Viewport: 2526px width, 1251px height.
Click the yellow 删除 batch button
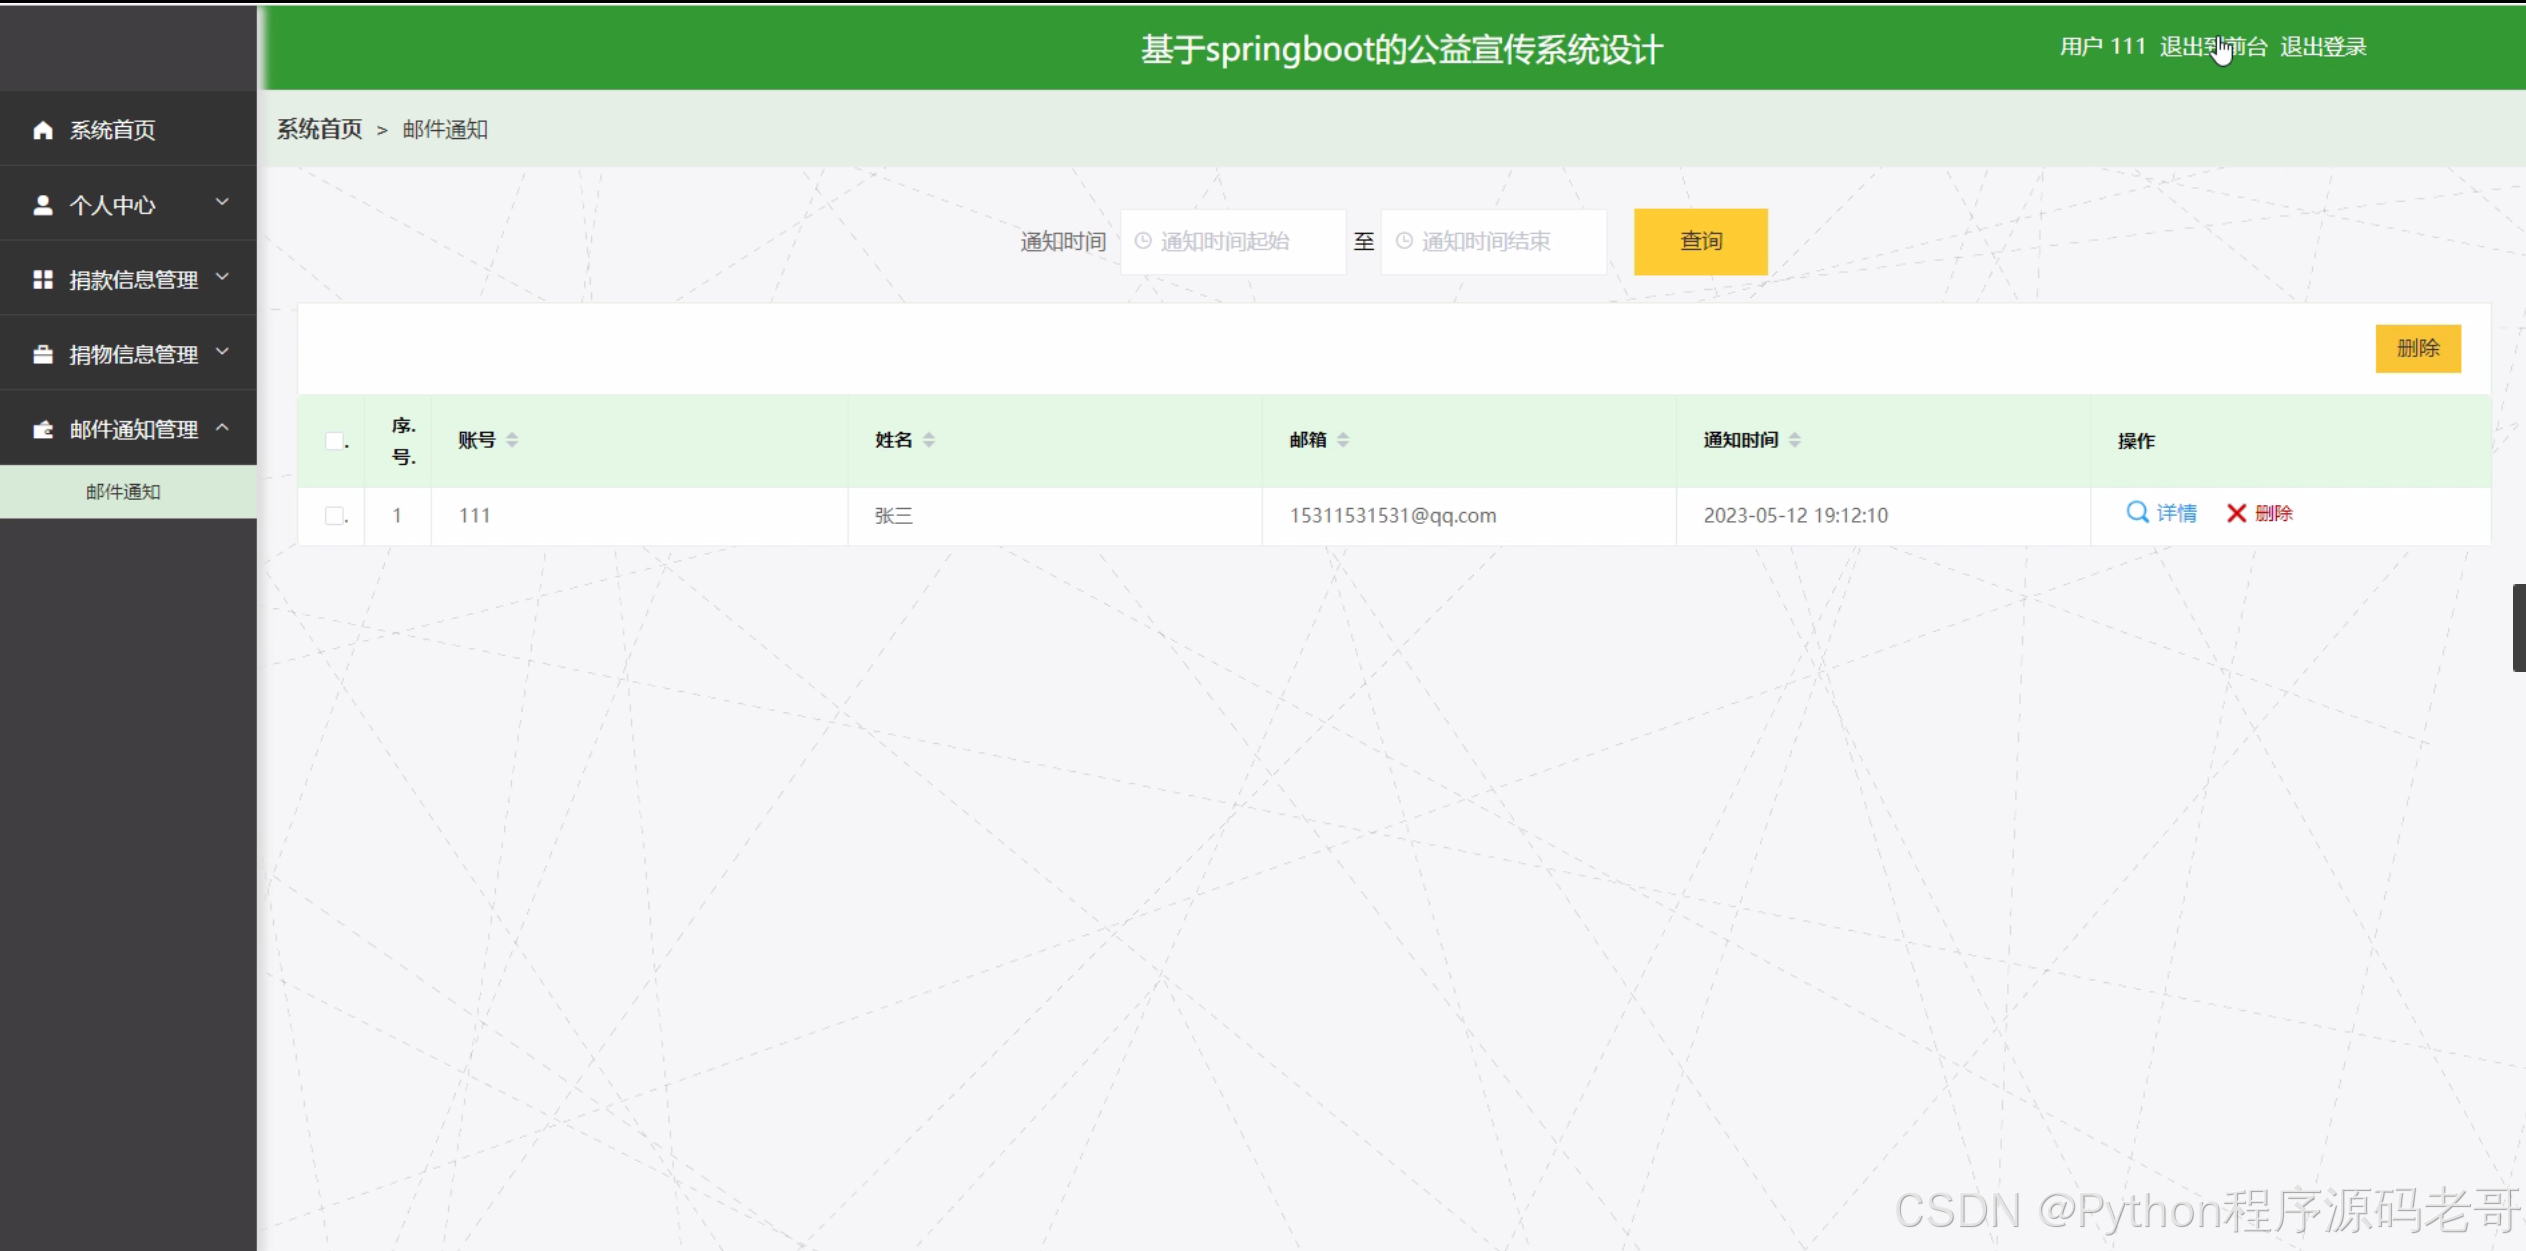coord(2417,348)
